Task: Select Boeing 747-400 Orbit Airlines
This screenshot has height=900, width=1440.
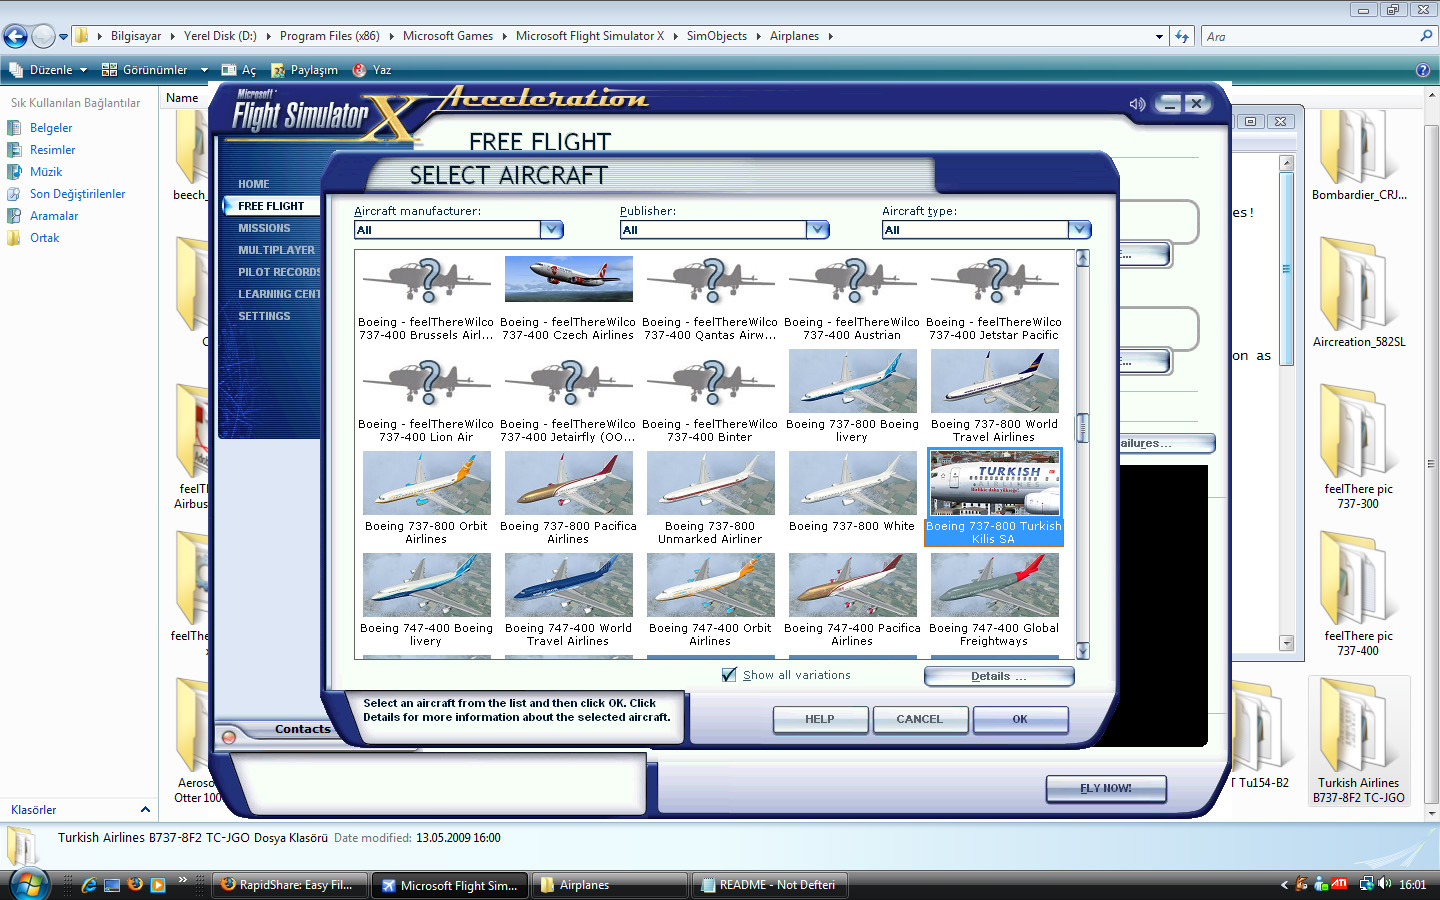Action: (710, 585)
